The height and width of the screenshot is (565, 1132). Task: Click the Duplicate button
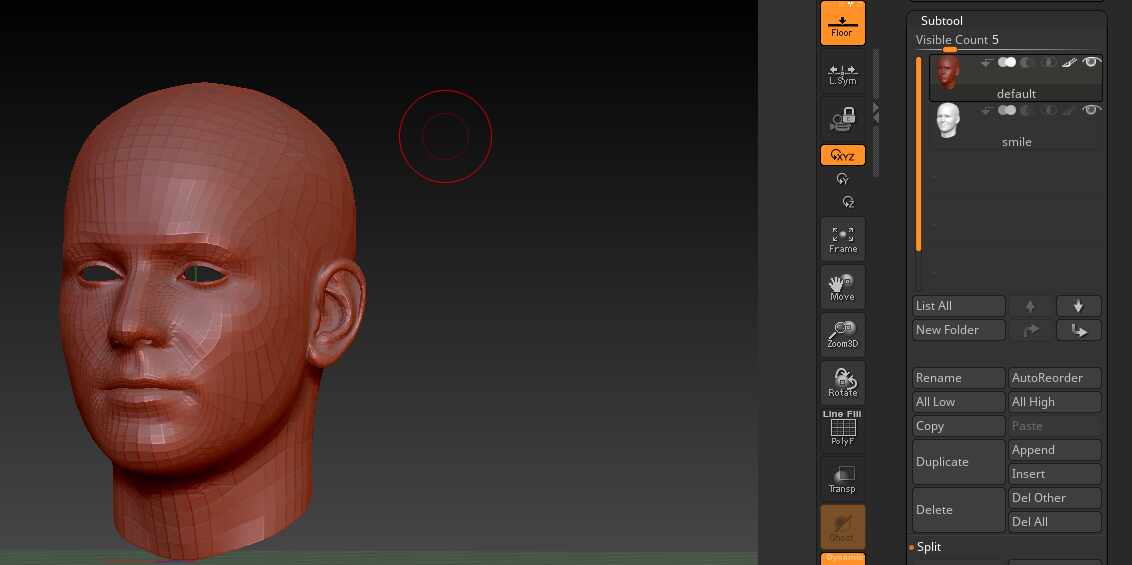[958, 462]
